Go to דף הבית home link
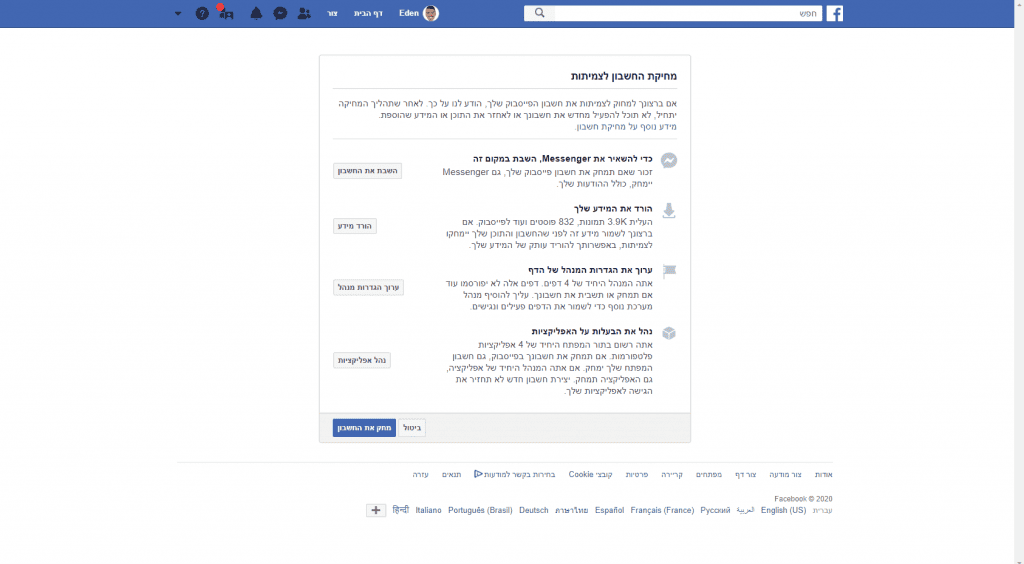The height and width of the screenshot is (564, 1024). (368, 13)
